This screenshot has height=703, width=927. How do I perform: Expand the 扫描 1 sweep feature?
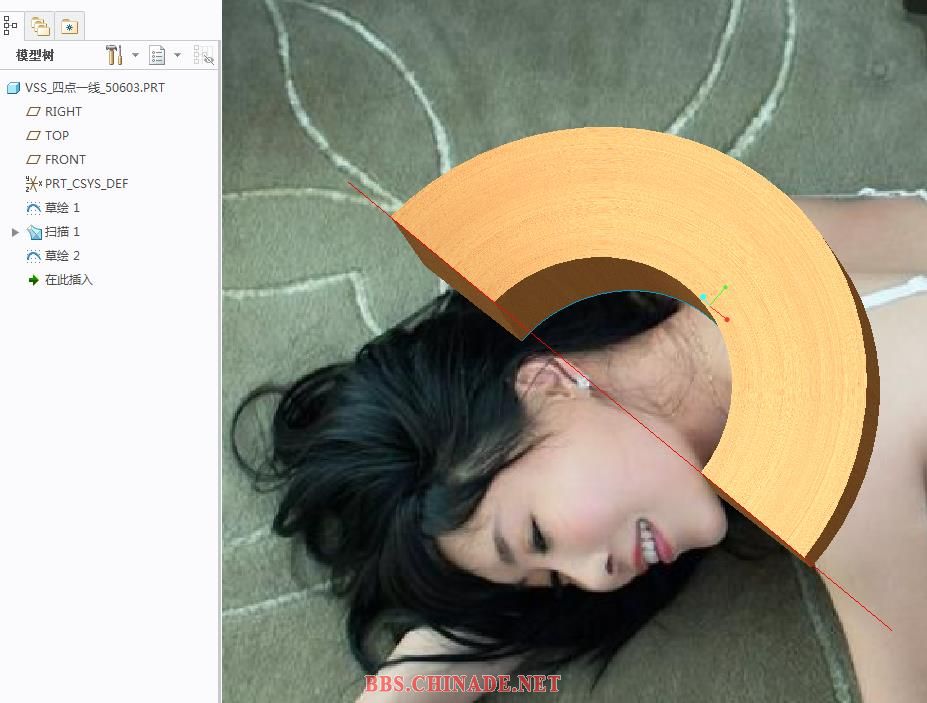click(x=15, y=232)
